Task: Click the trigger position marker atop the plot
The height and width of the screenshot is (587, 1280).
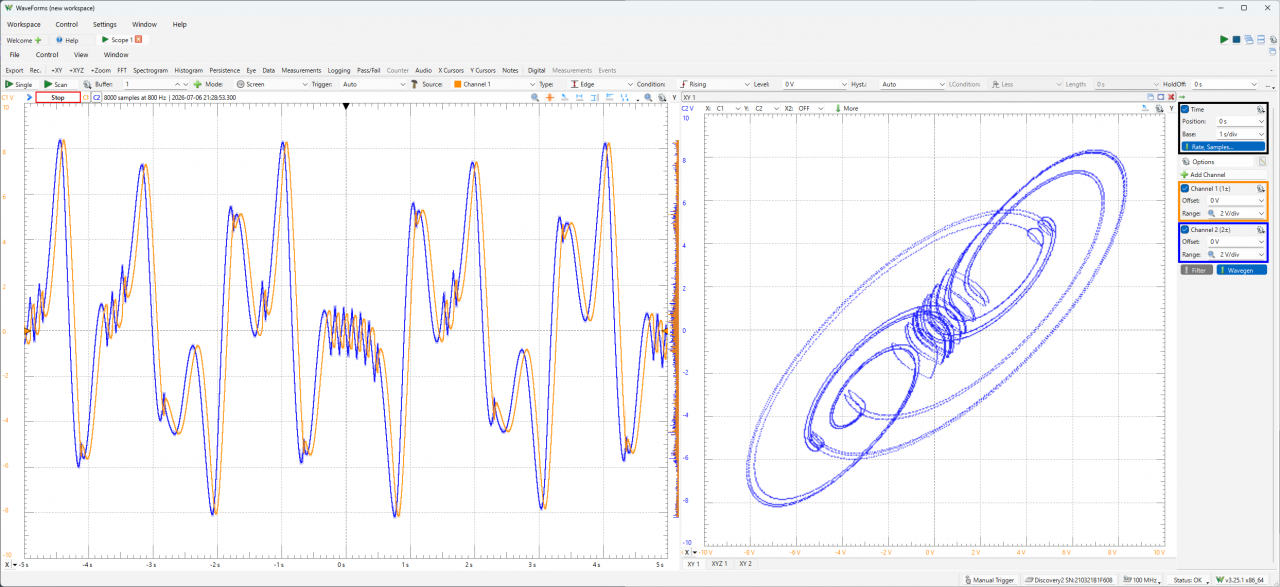Action: click(x=345, y=107)
